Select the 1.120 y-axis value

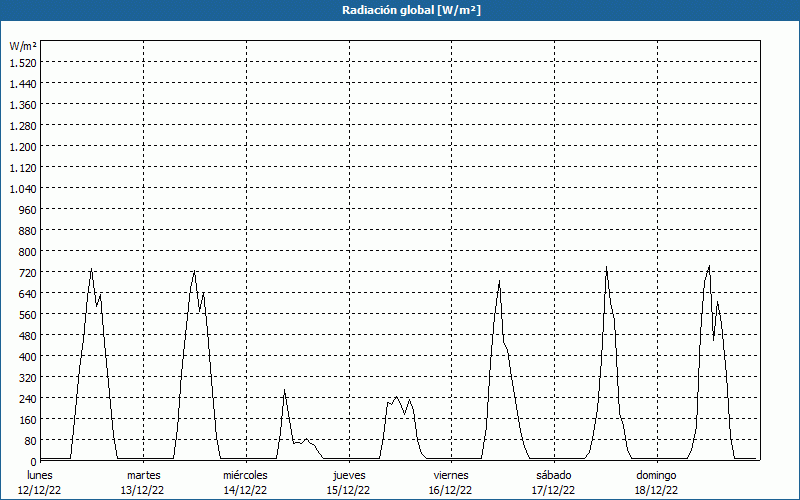pos(23,167)
